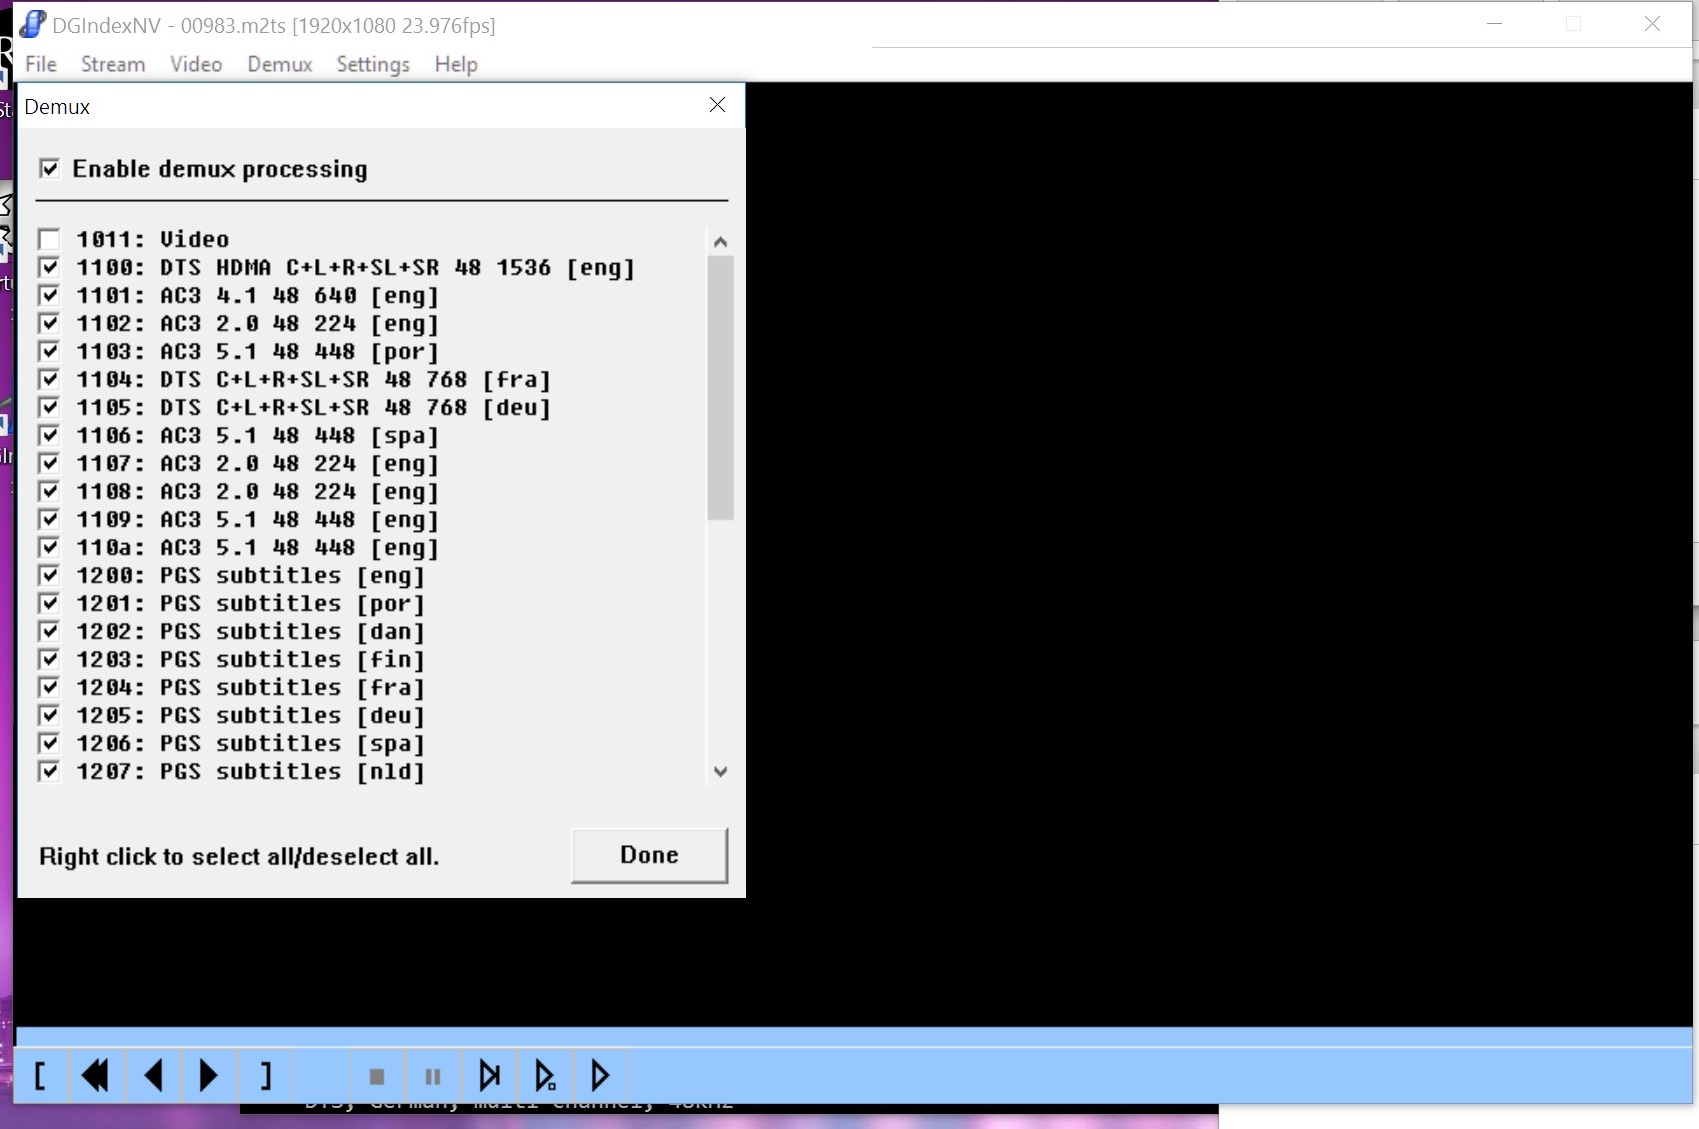The image size is (1699, 1129).
Task: Maximize the DGIndexNV window
Action: click(1573, 23)
